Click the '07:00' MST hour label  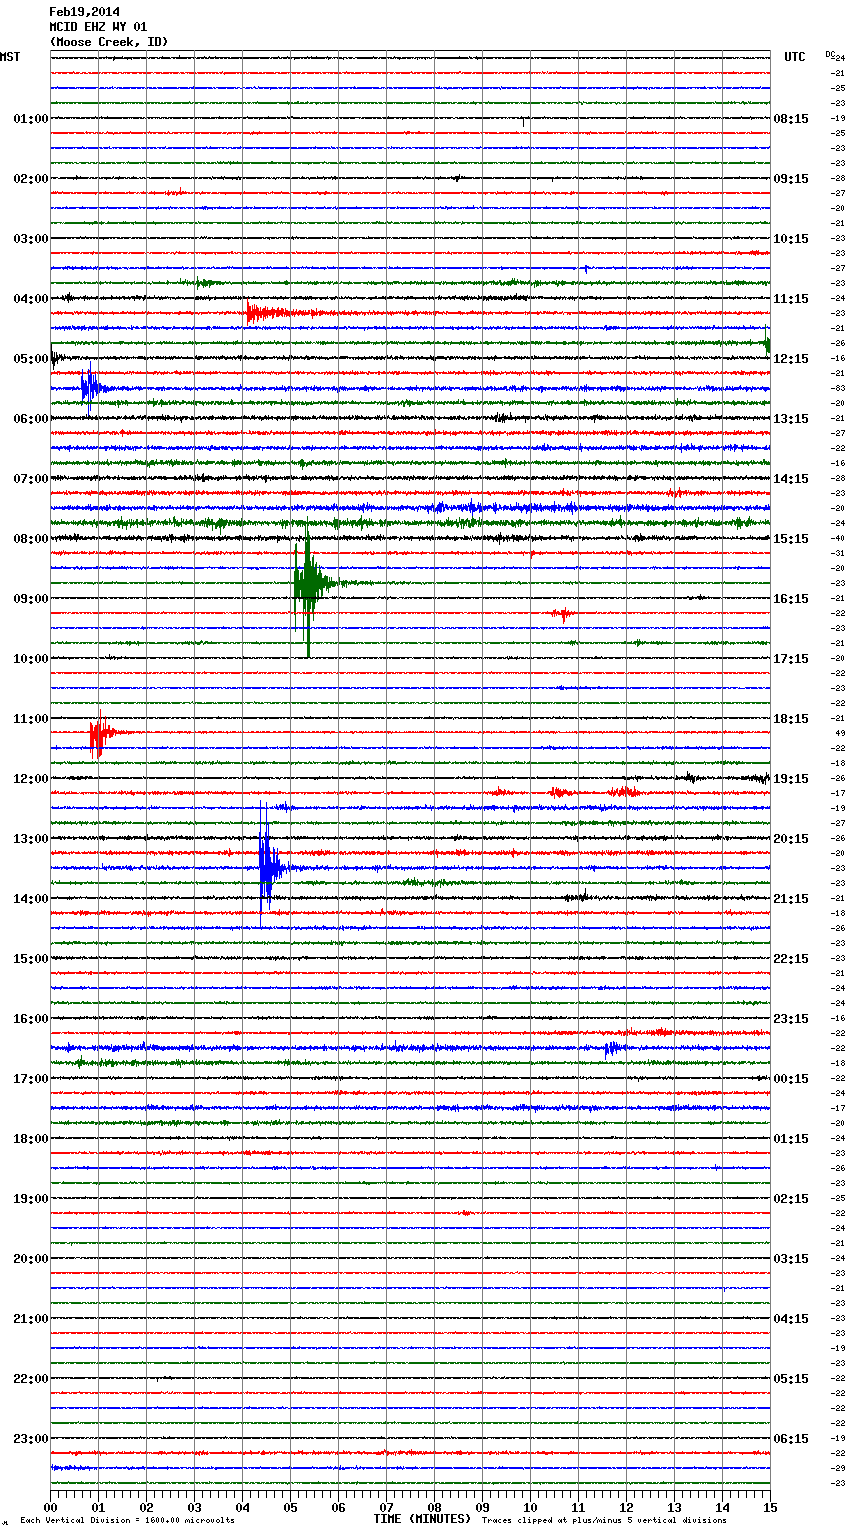coord(31,479)
